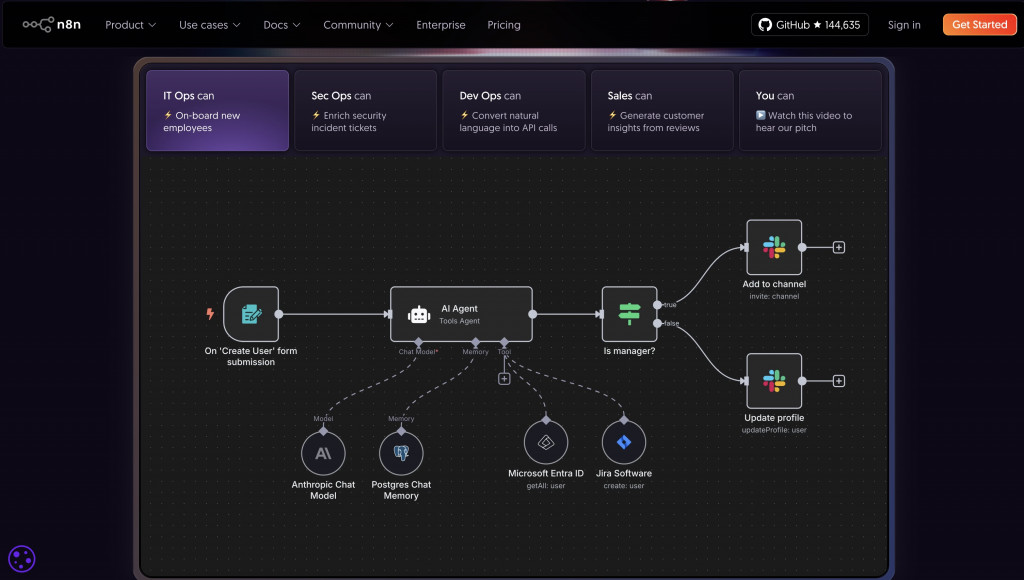The width and height of the screenshot is (1024, 580).
Task: Click the 'On Create User form submission' label
Action: click(251, 356)
